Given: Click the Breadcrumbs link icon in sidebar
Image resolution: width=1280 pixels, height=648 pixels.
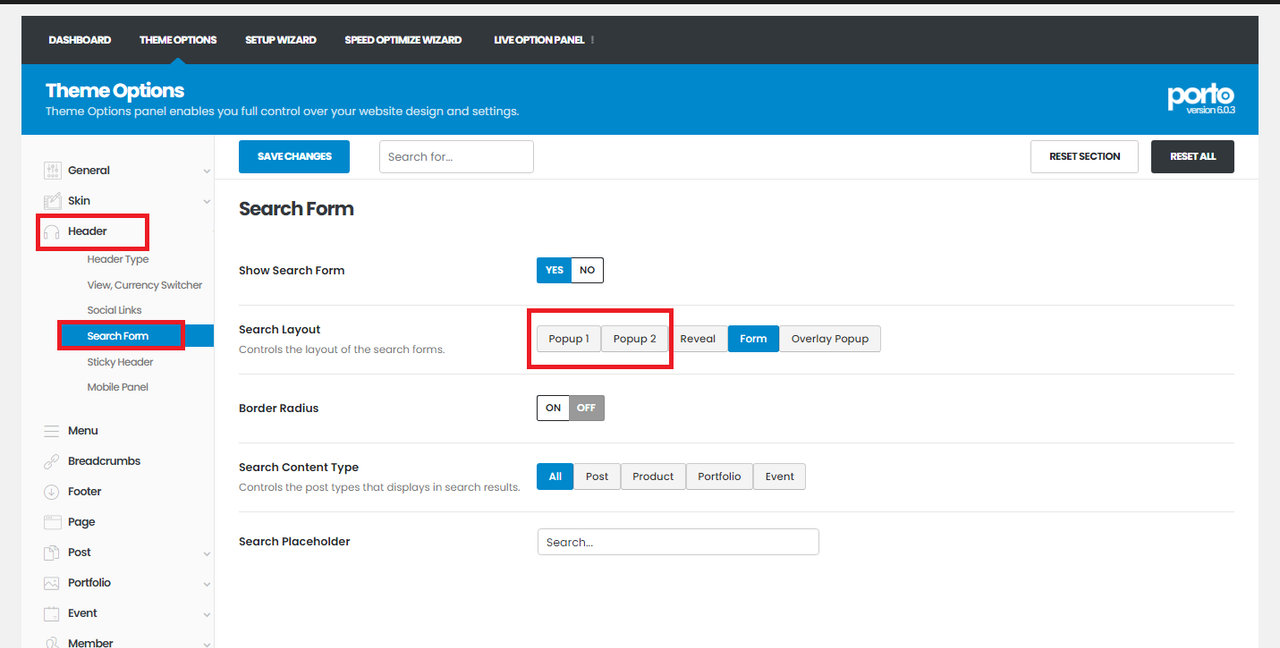Looking at the screenshot, I should [x=52, y=462].
